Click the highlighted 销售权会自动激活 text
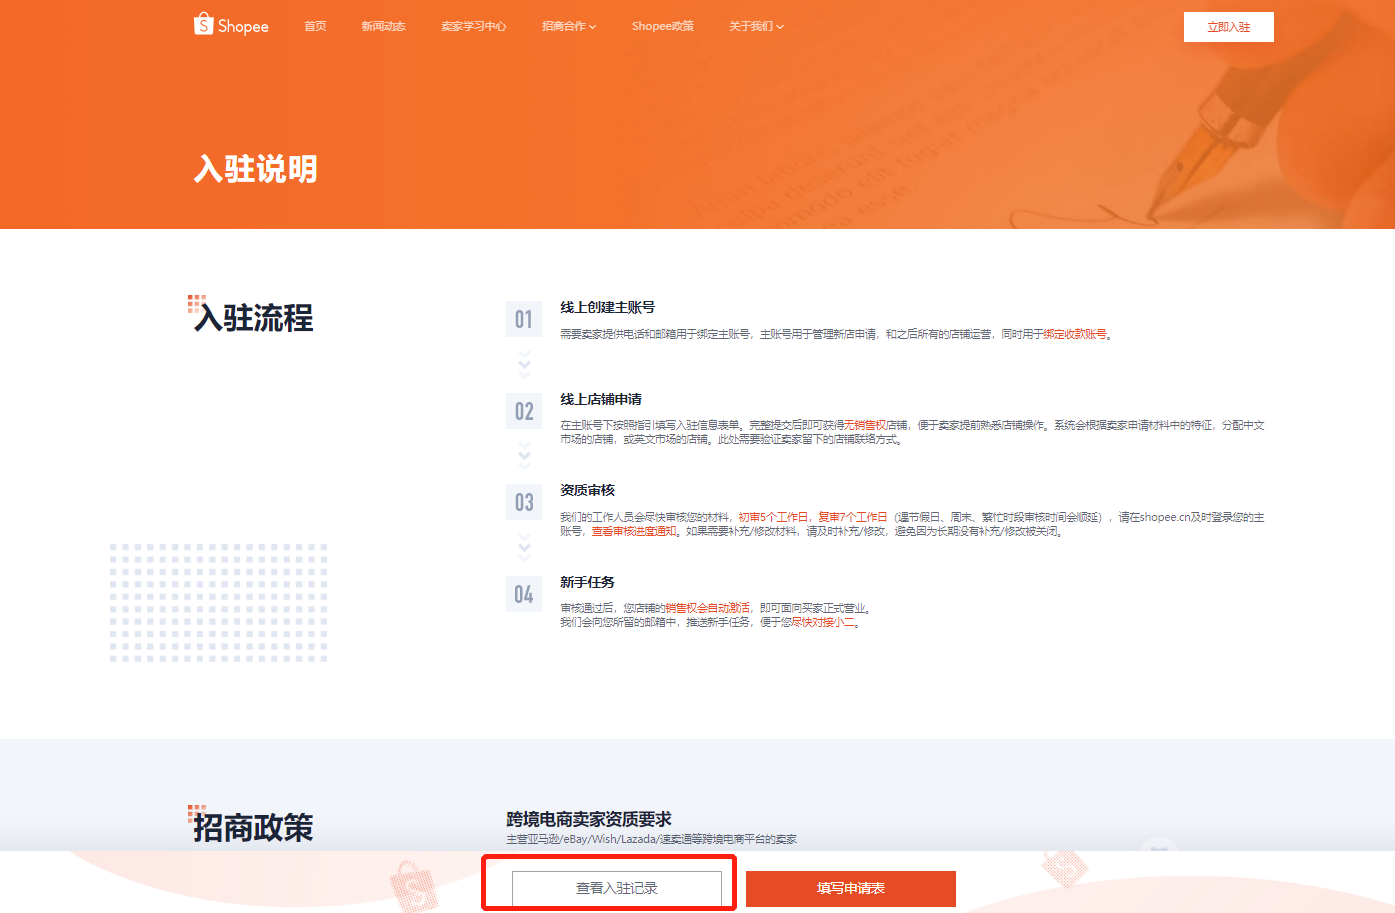This screenshot has width=1395, height=913. (707, 608)
